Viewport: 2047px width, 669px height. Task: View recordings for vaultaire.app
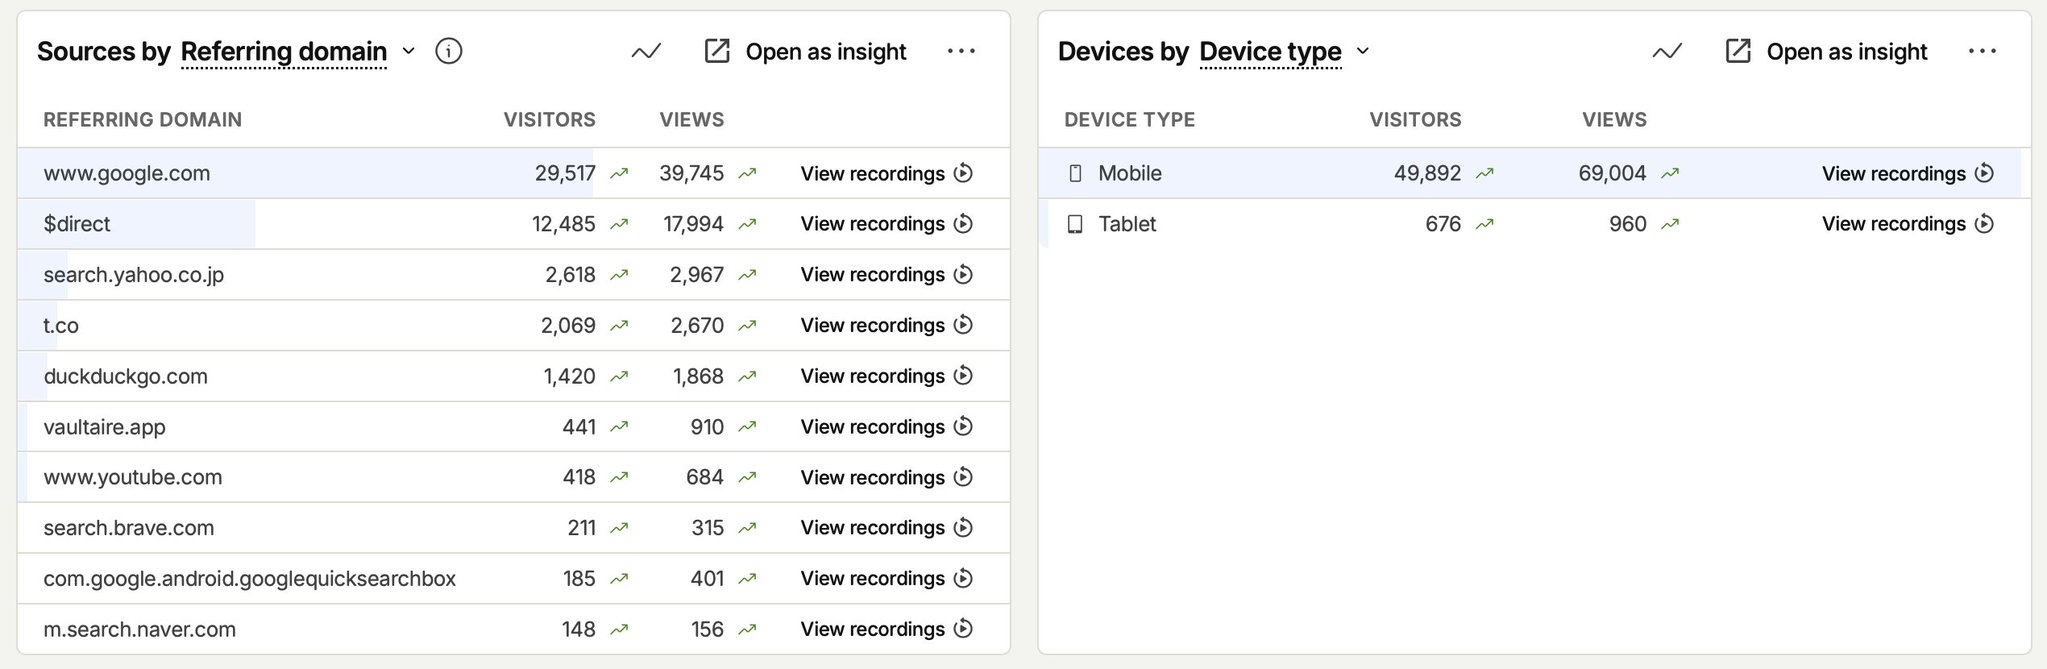[x=887, y=427]
